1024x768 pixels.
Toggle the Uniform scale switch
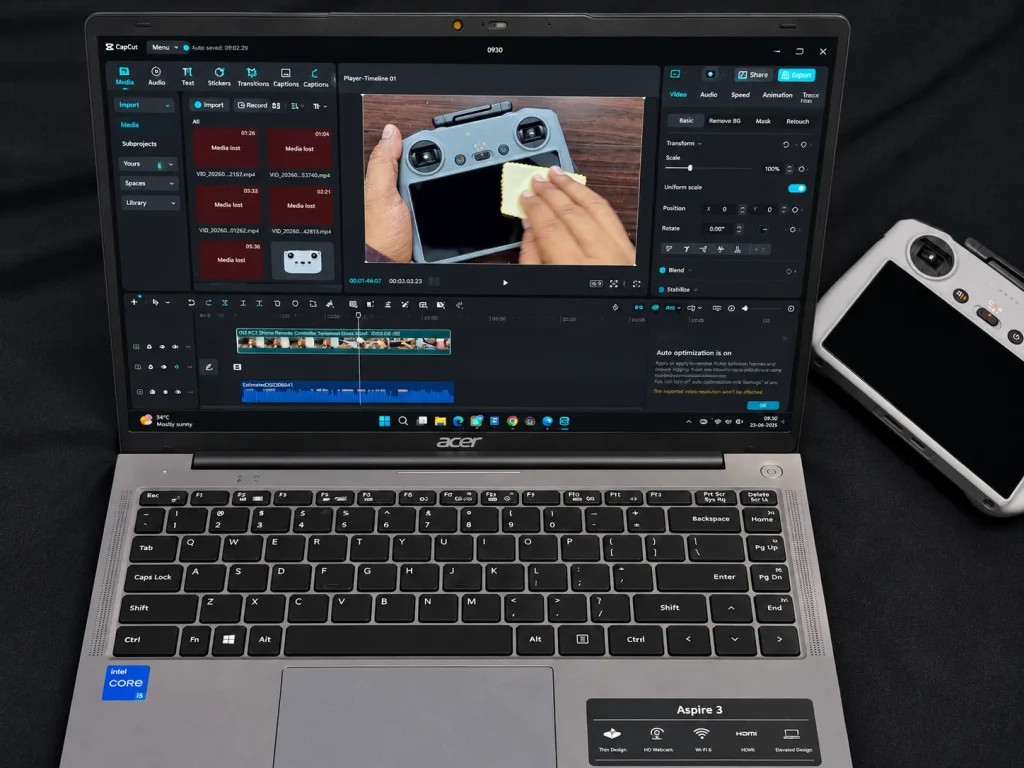pyautogui.click(x=797, y=188)
